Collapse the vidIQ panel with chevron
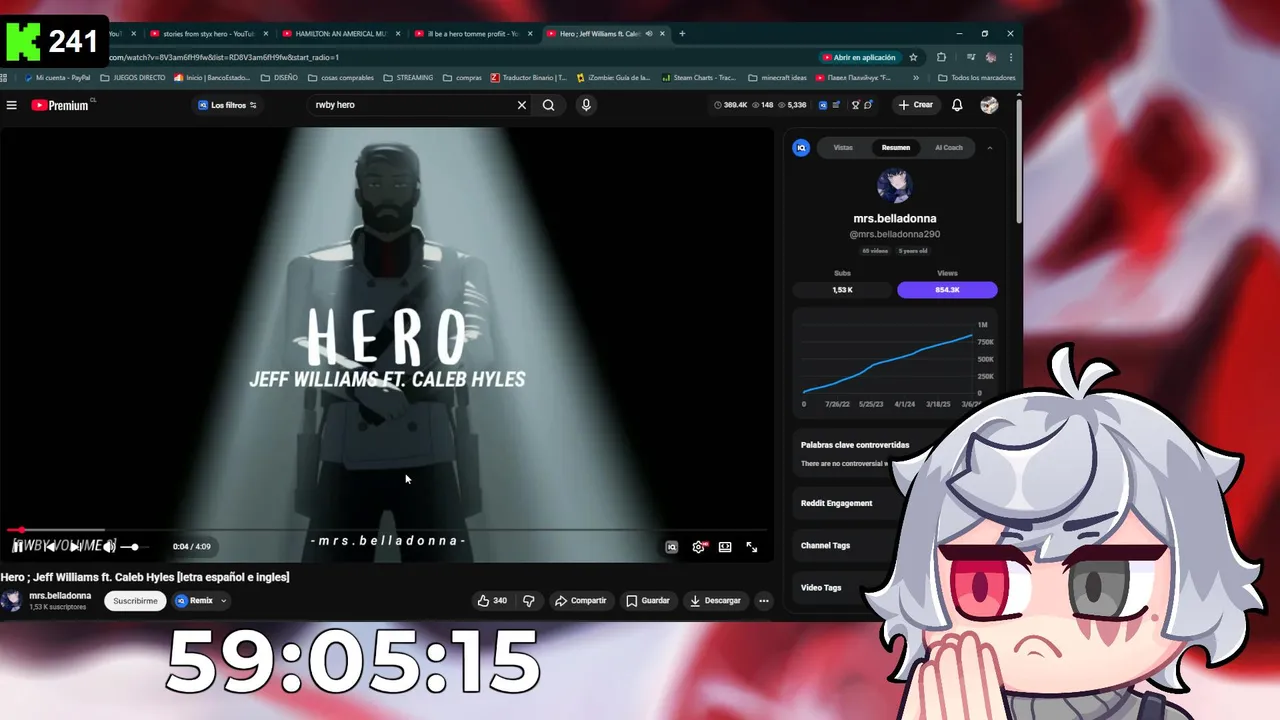 (990, 148)
